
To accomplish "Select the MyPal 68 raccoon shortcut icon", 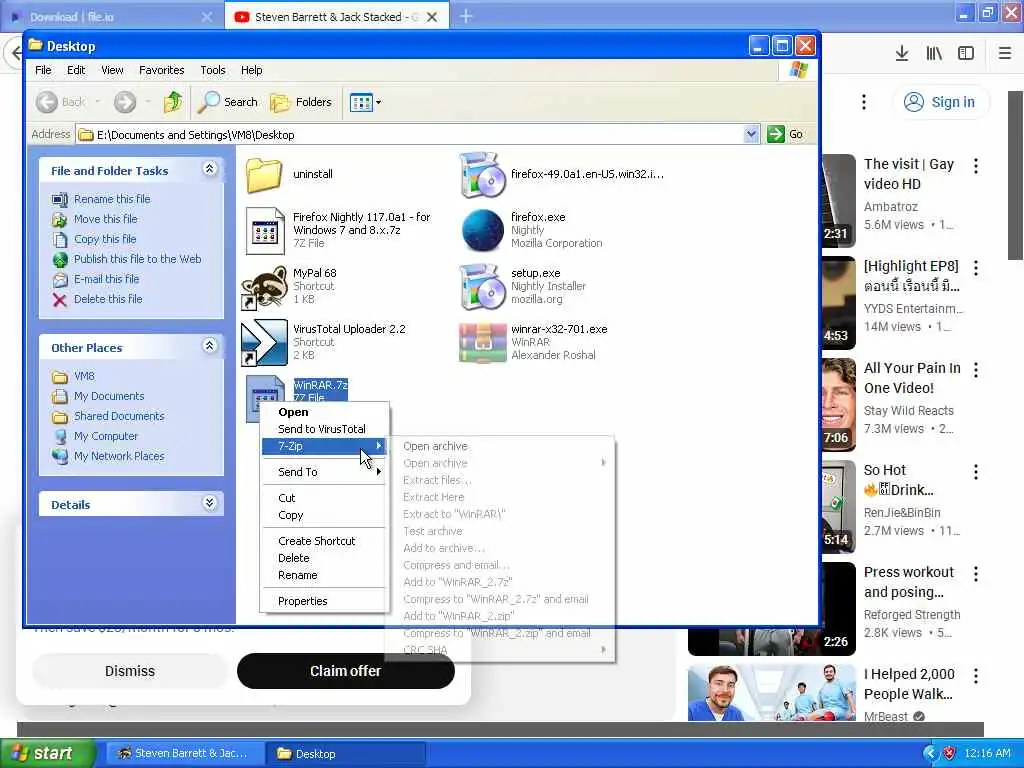I will pyautogui.click(x=264, y=287).
